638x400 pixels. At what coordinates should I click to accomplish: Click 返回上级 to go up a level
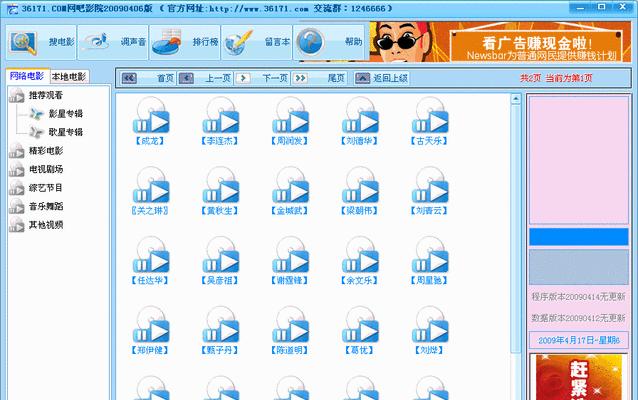coord(381,78)
